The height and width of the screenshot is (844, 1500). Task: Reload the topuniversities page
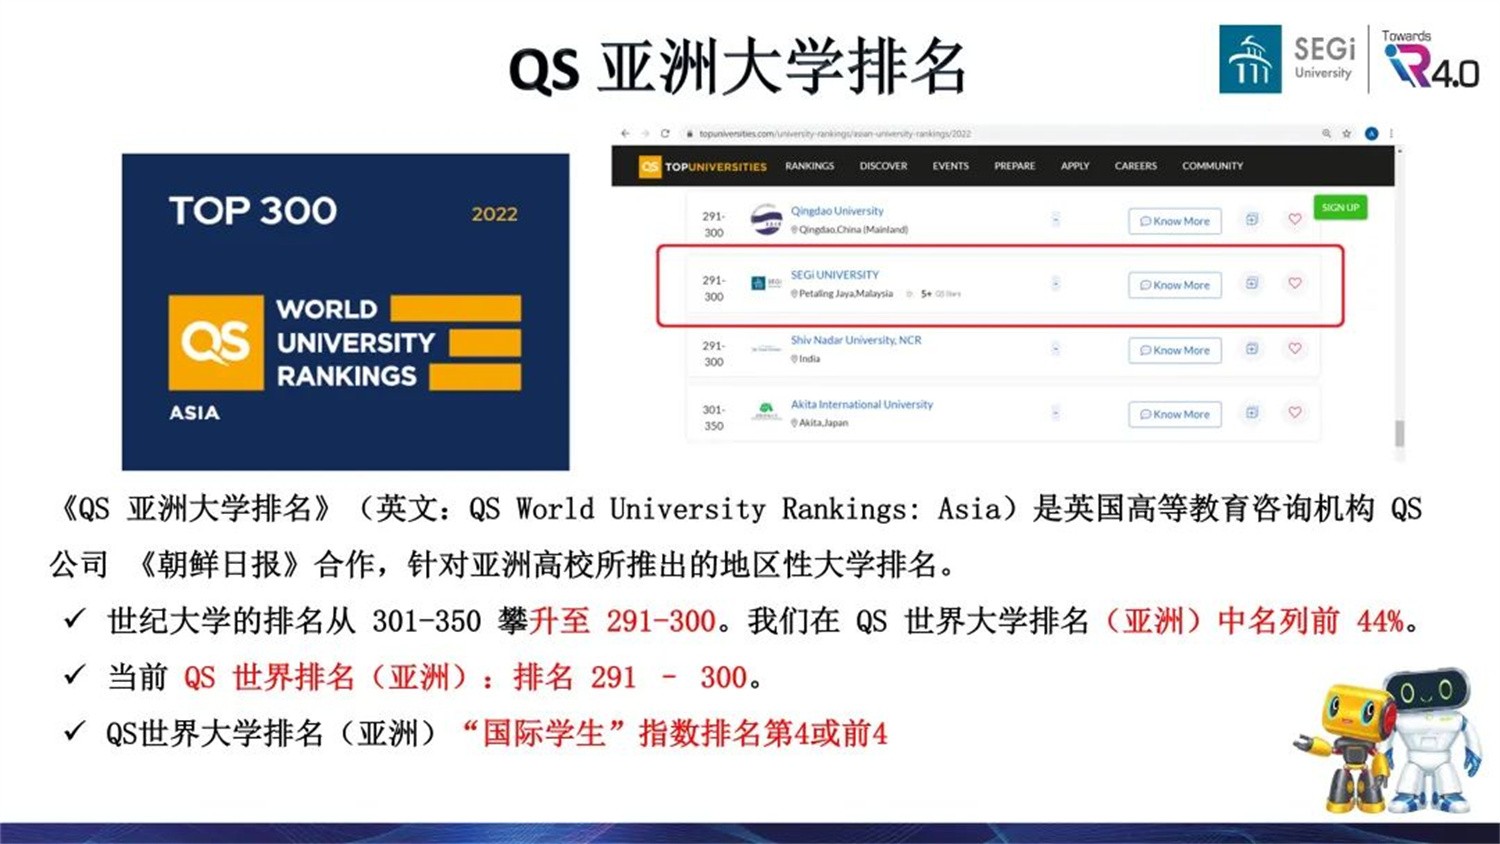click(x=665, y=133)
